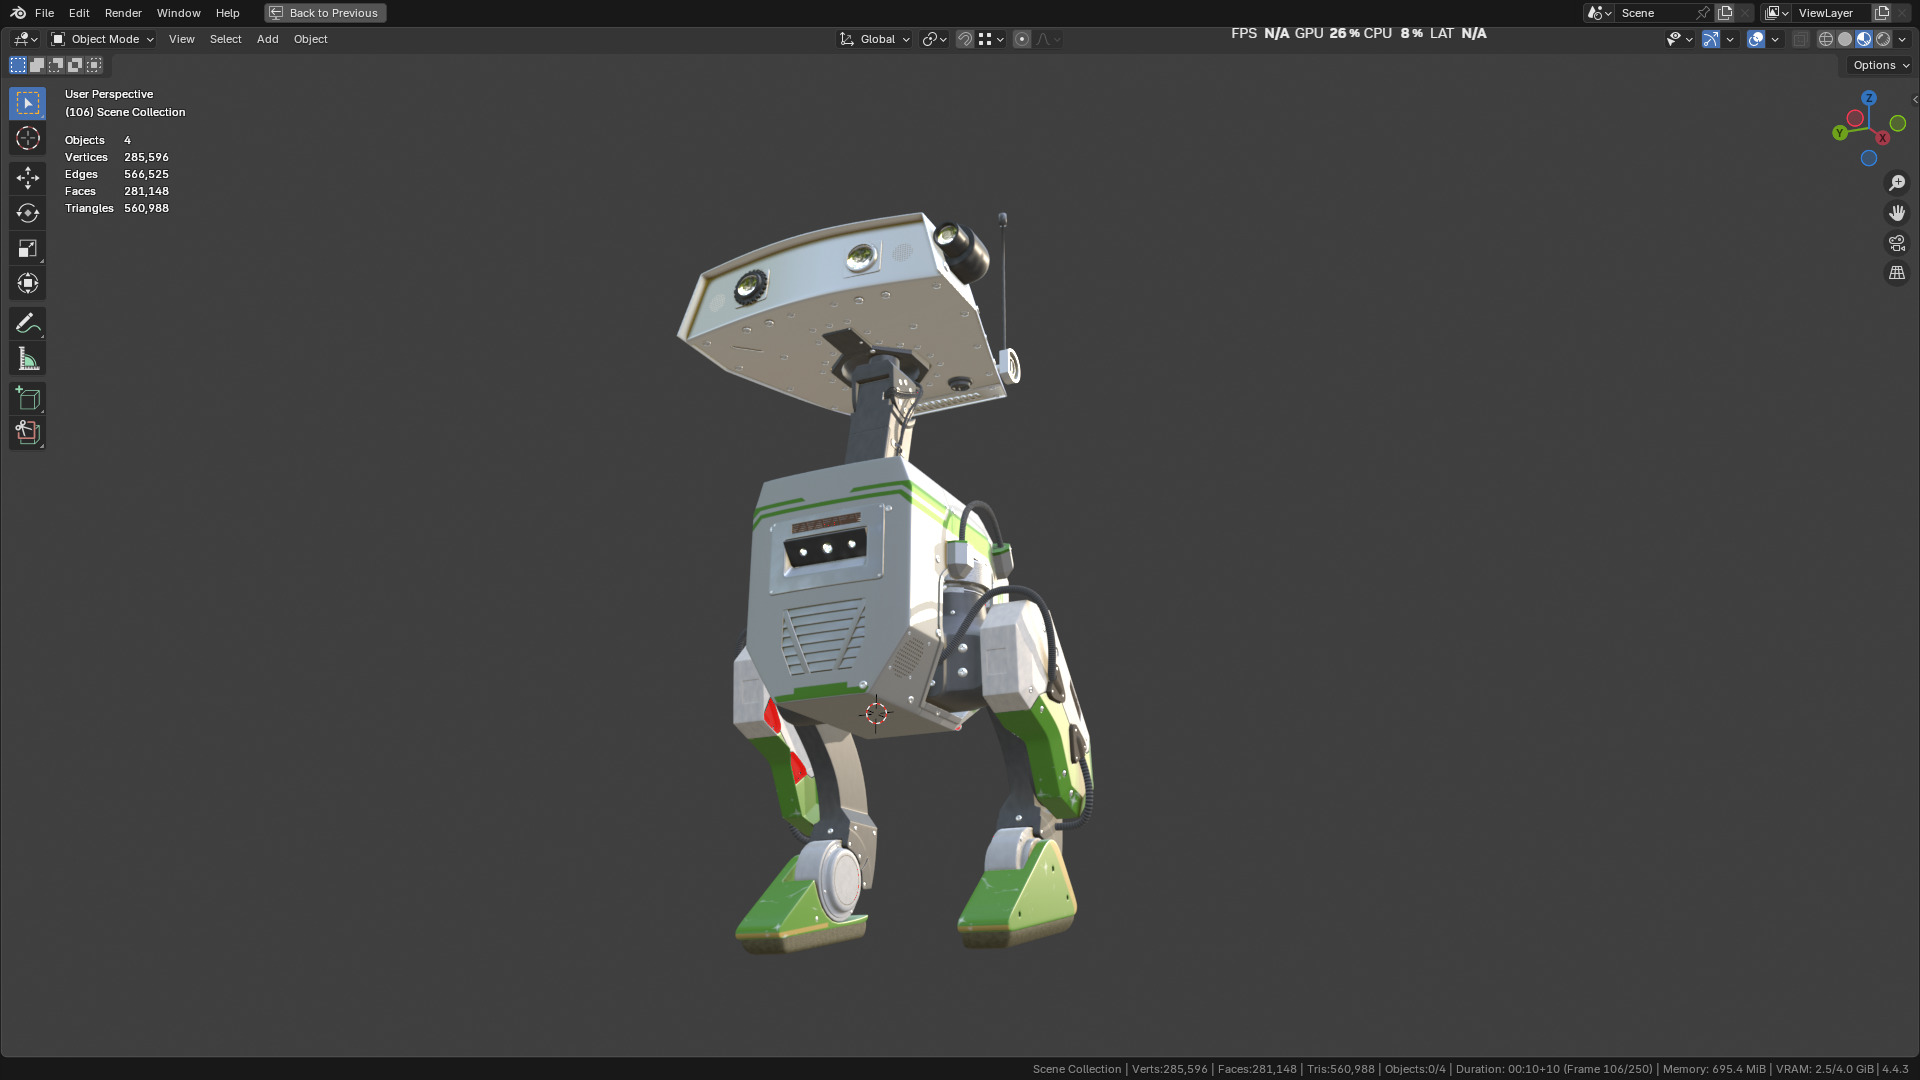
Task: Toggle Show Overlays button
Action: click(1756, 39)
